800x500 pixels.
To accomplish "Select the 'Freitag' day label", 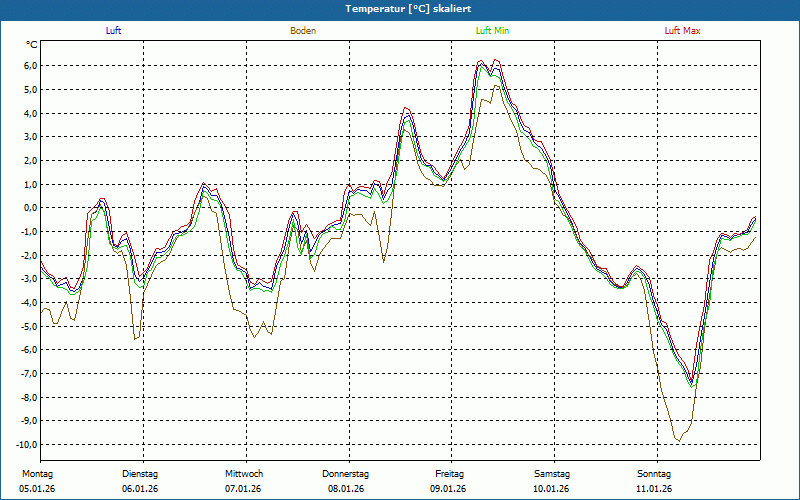I will [x=449, y=474].
